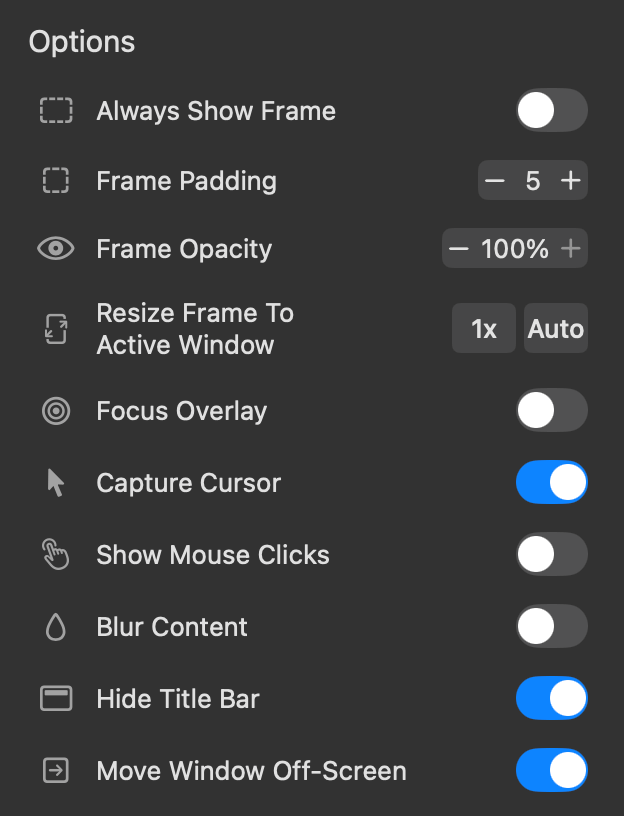Click the Capture Cursor arrow icon

[x=56, y=483]
